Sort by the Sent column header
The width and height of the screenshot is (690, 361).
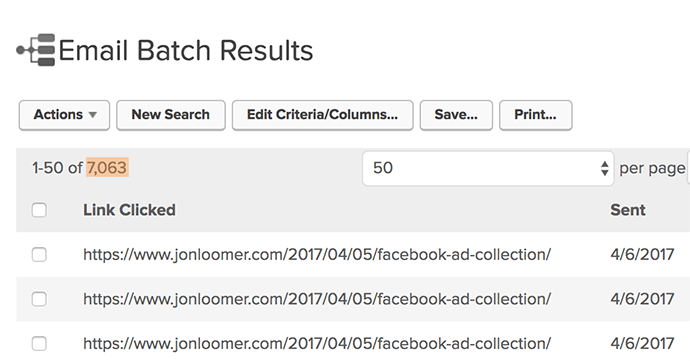pyautogui.click(x=628, y=210)
